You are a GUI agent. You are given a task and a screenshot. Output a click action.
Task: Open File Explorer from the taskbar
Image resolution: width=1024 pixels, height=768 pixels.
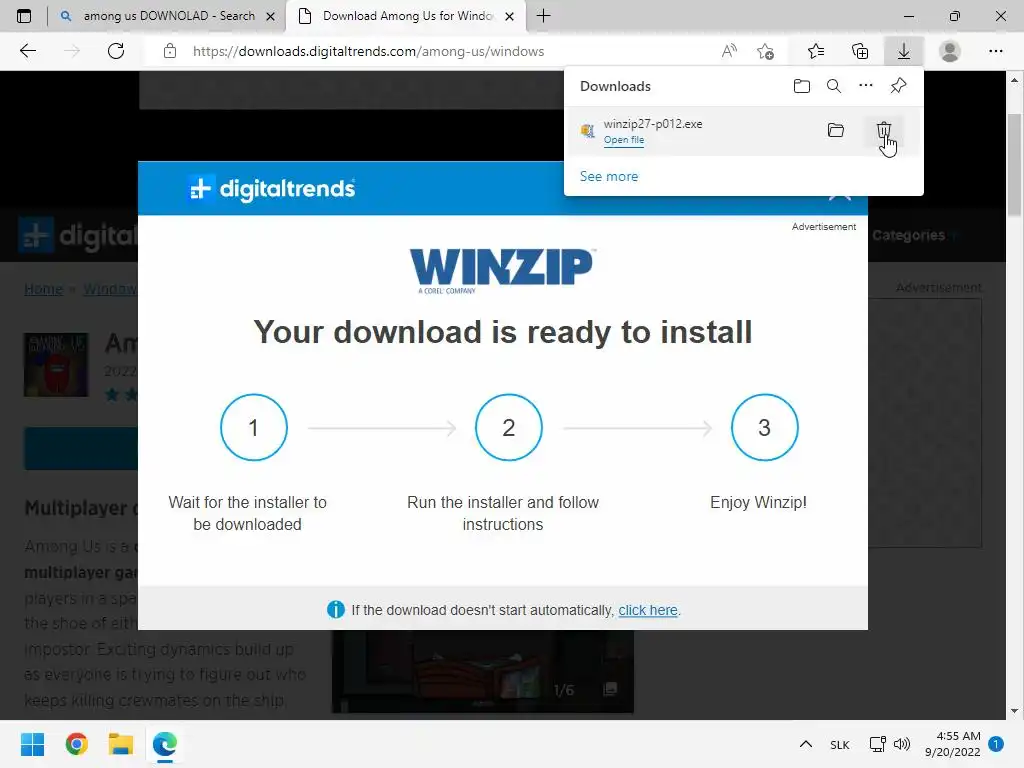click(121, 744)
